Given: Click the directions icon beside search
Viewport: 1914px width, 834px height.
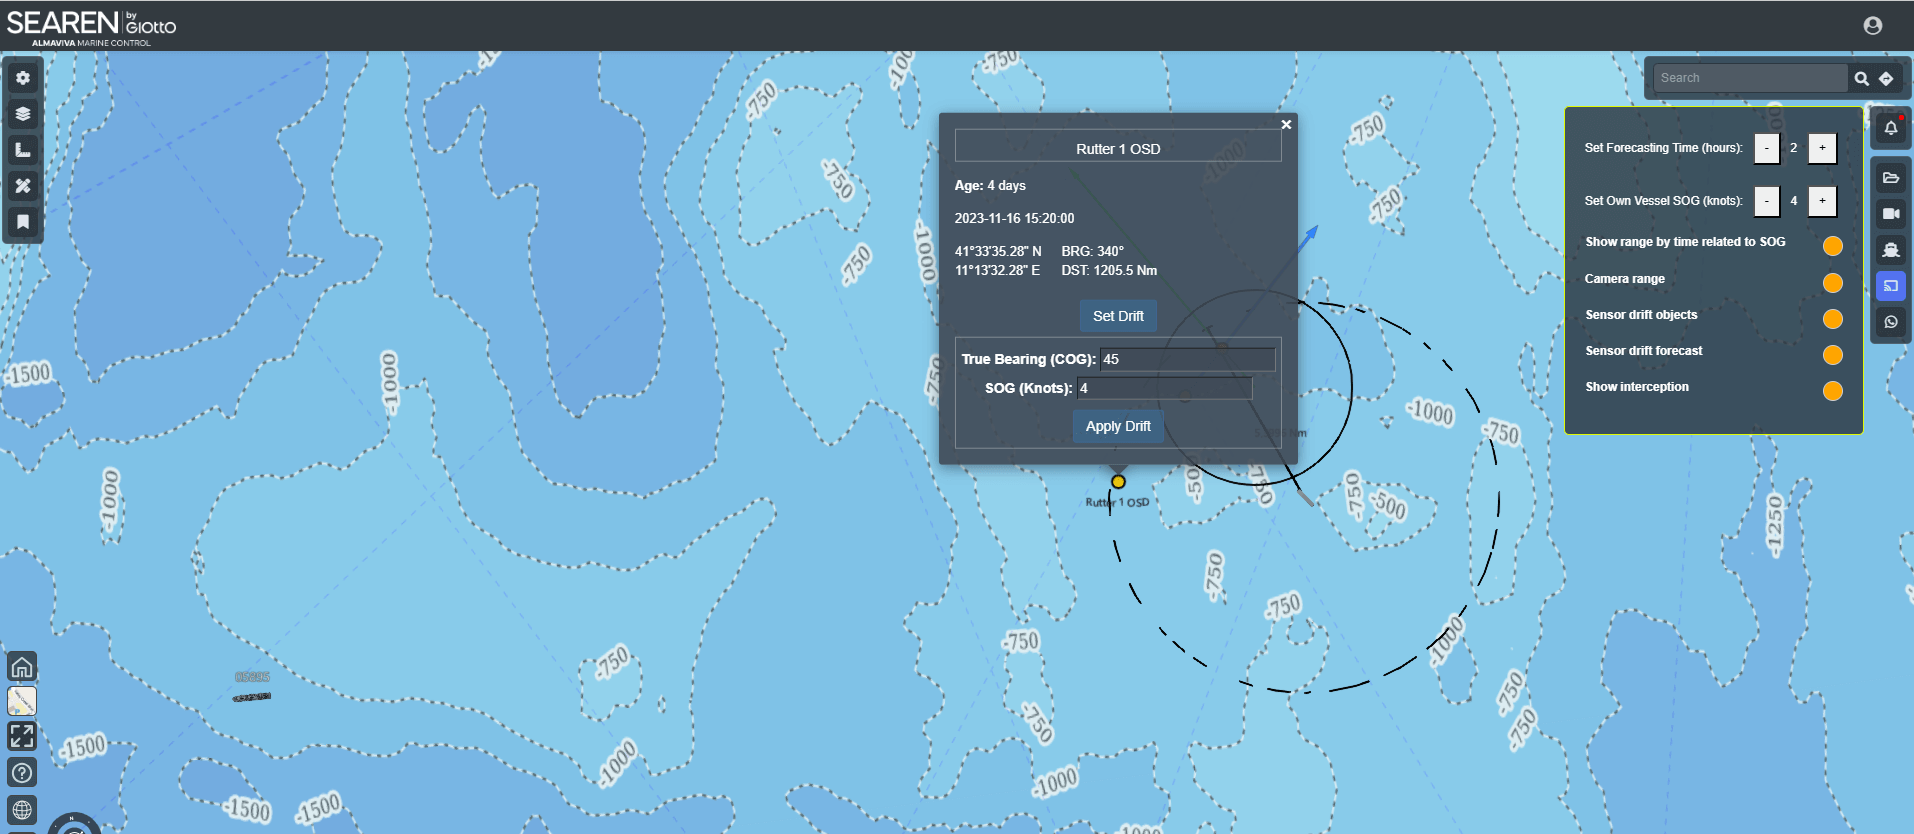Looking at the screenshot, I should pos(1886,78).
